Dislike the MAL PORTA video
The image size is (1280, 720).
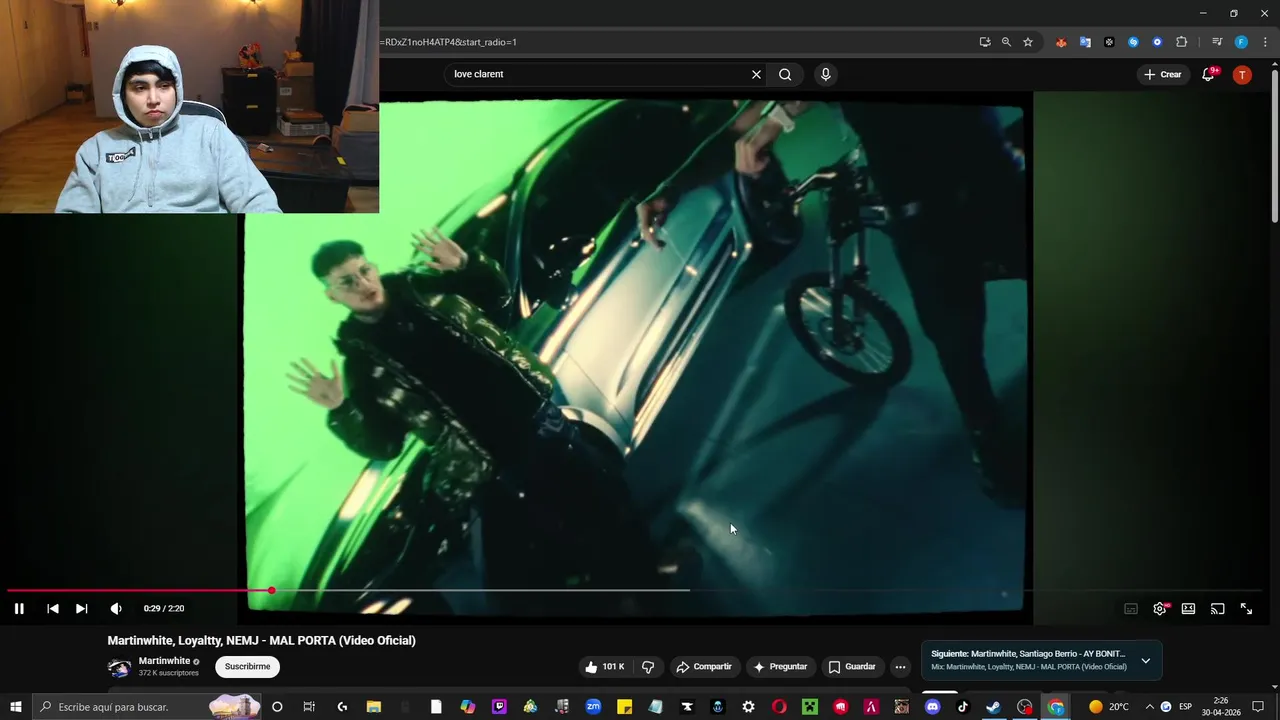coord(648,667)
